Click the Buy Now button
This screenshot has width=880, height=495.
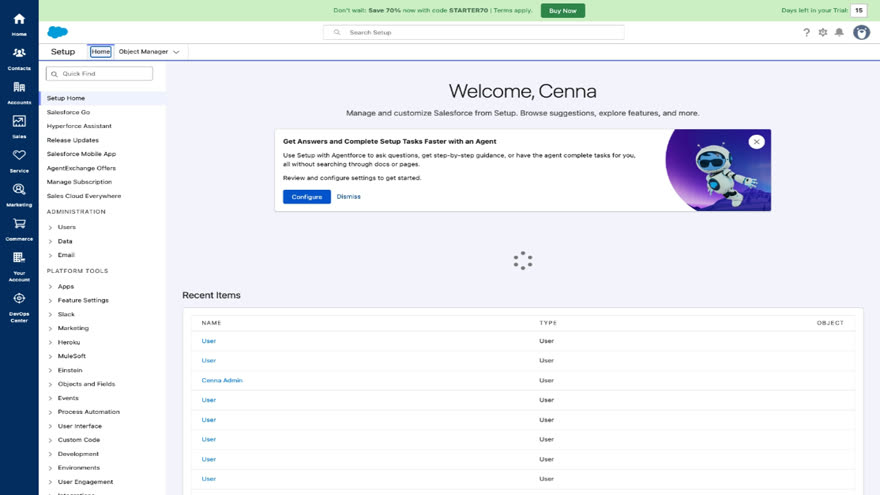point(562,11)
